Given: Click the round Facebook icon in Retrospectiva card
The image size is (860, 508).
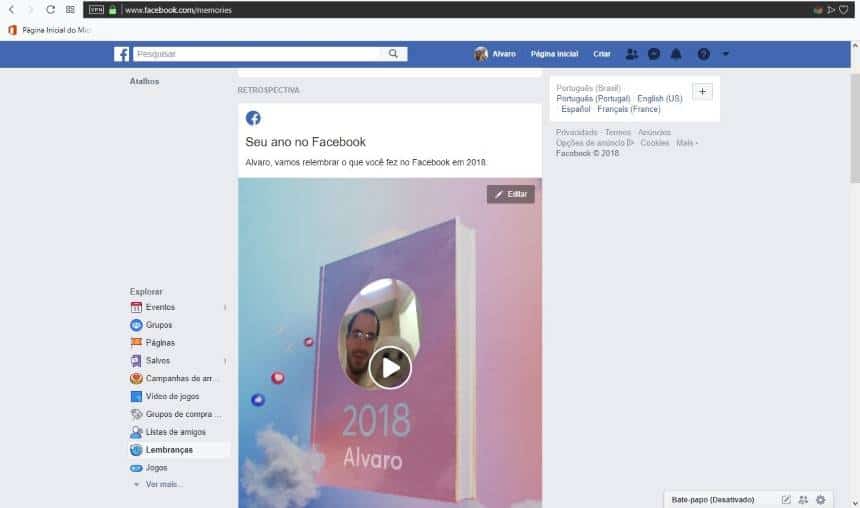Looking at the screenshot, I should coord(253,118).
